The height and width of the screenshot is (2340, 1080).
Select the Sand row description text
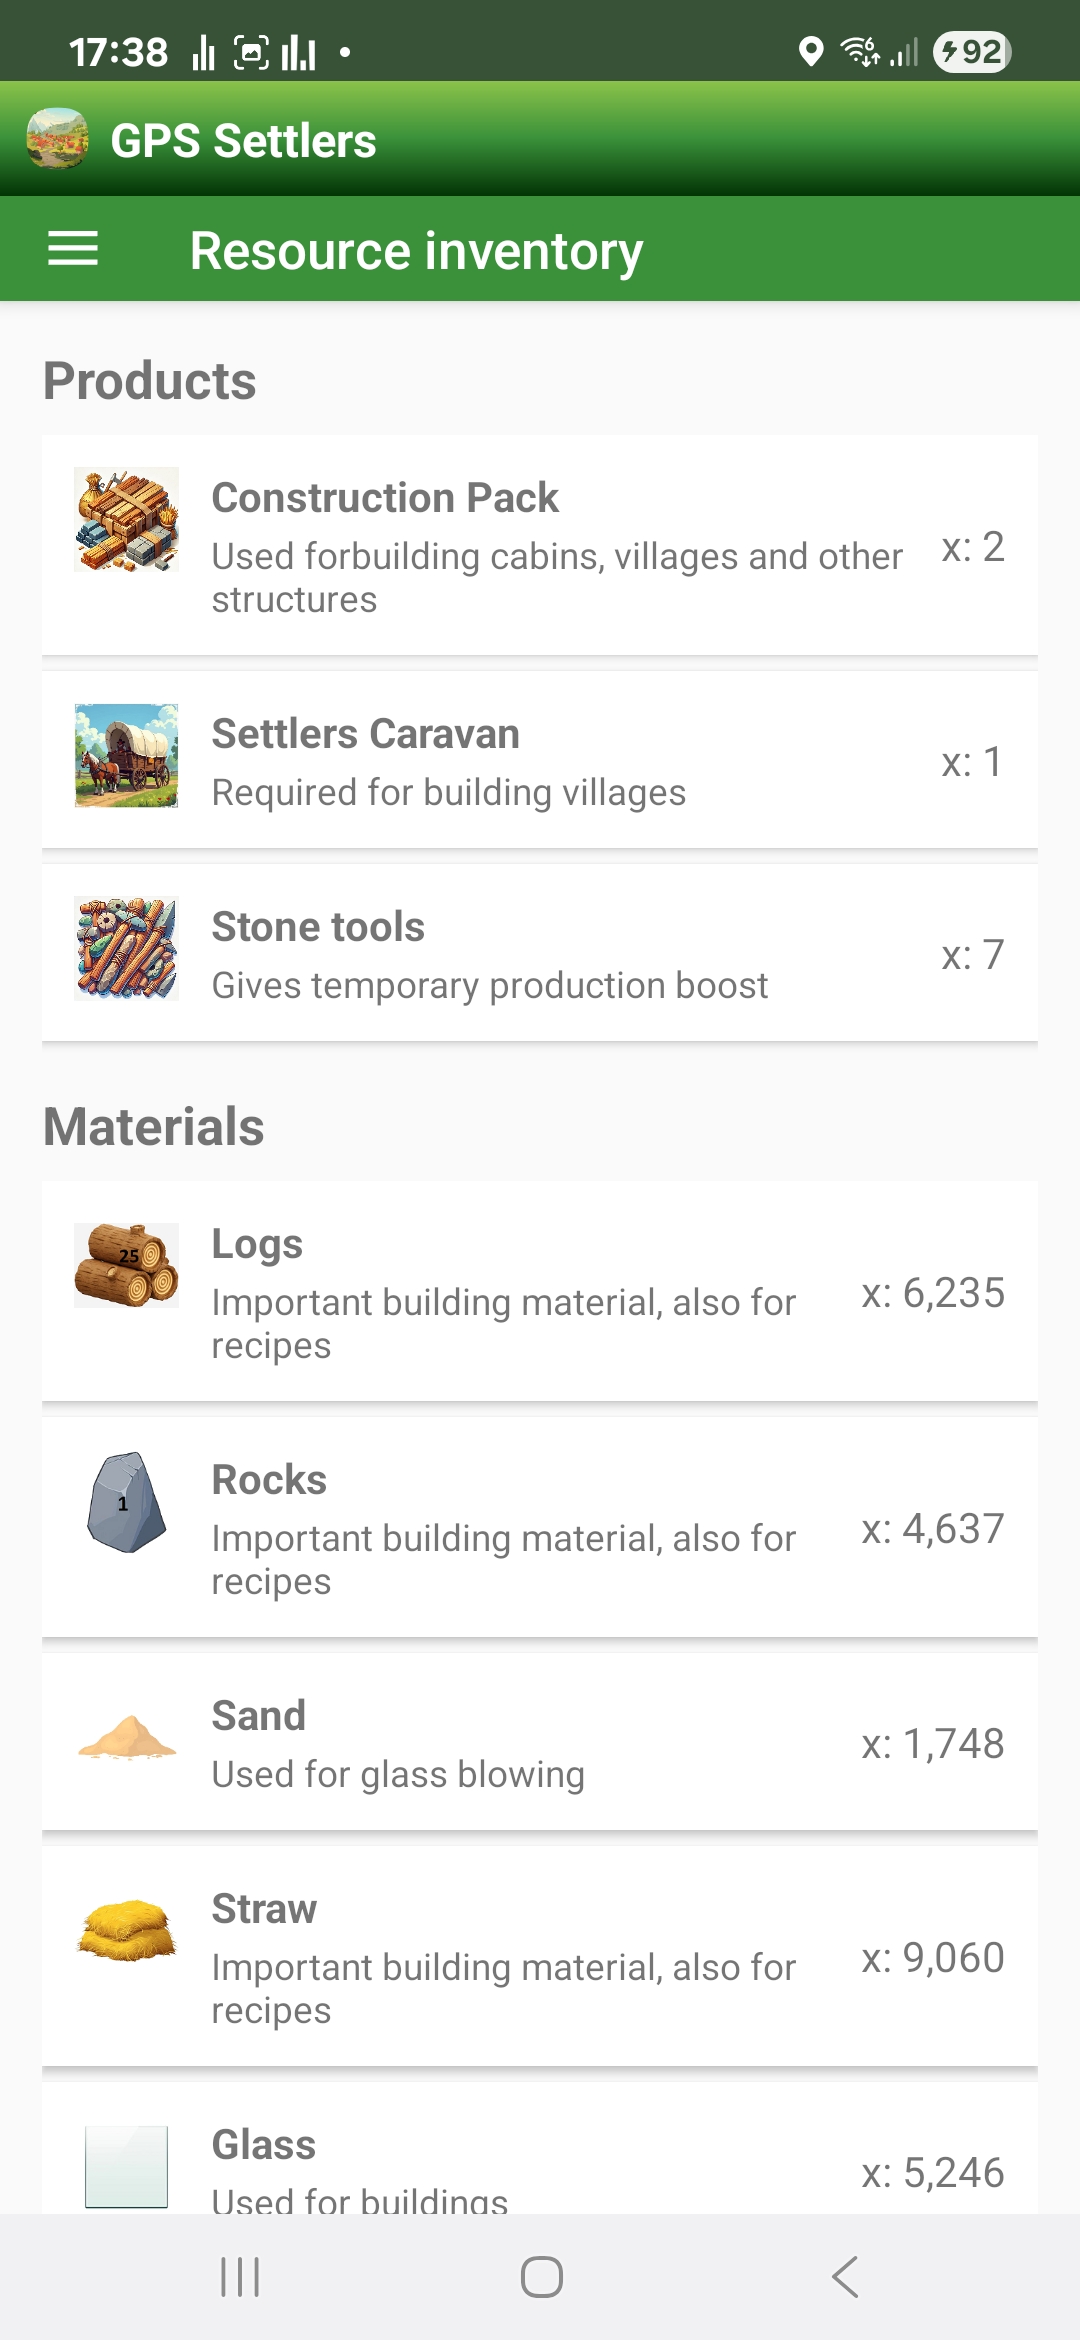click(398, 1775)
